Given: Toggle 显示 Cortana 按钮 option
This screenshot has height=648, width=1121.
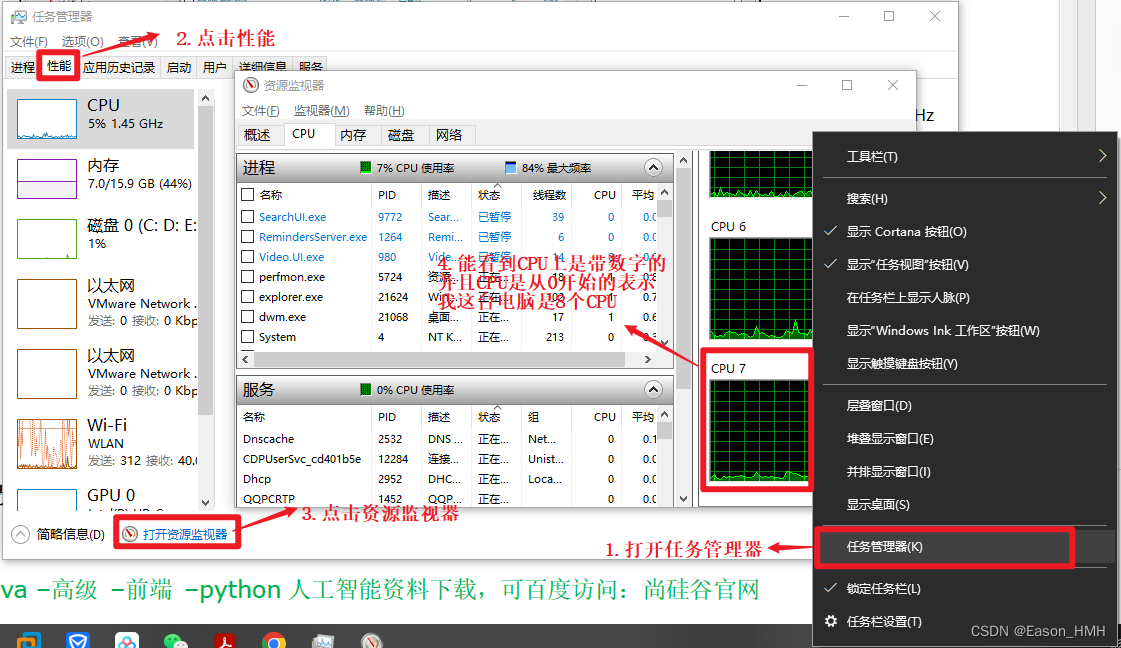Looking at the screenshot, I should 906,232.
